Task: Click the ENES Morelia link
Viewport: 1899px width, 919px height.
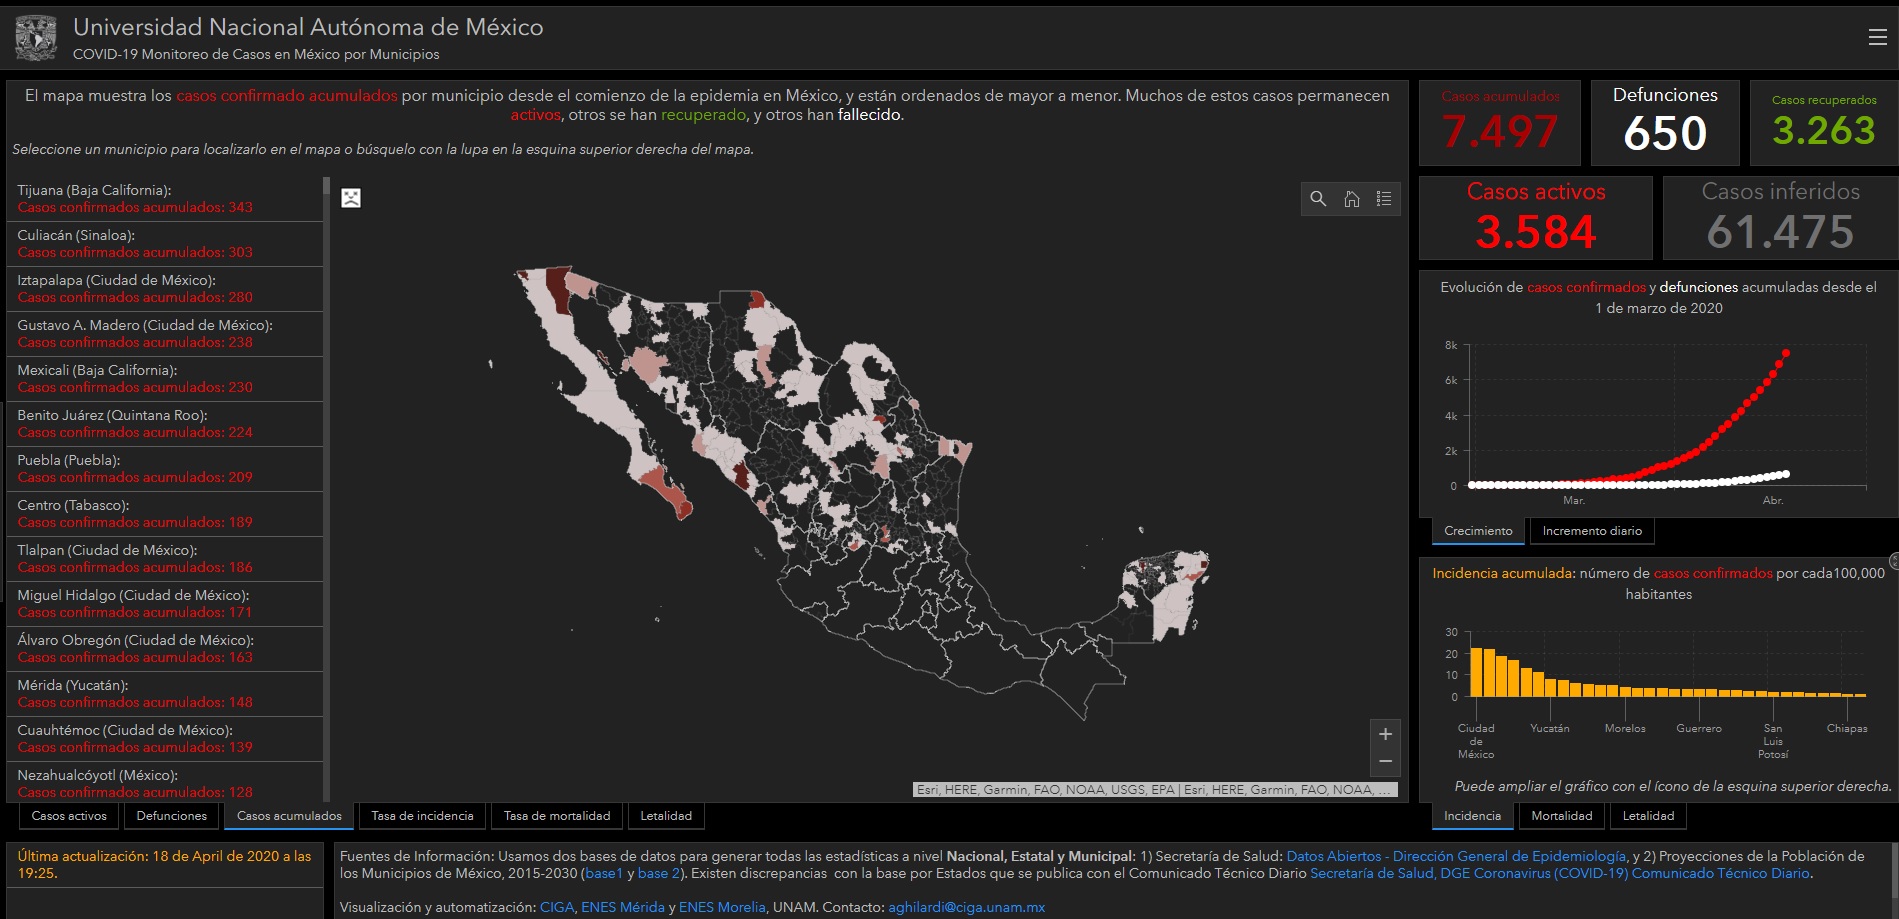Action: pyautogui.click(x=722, y=907)
